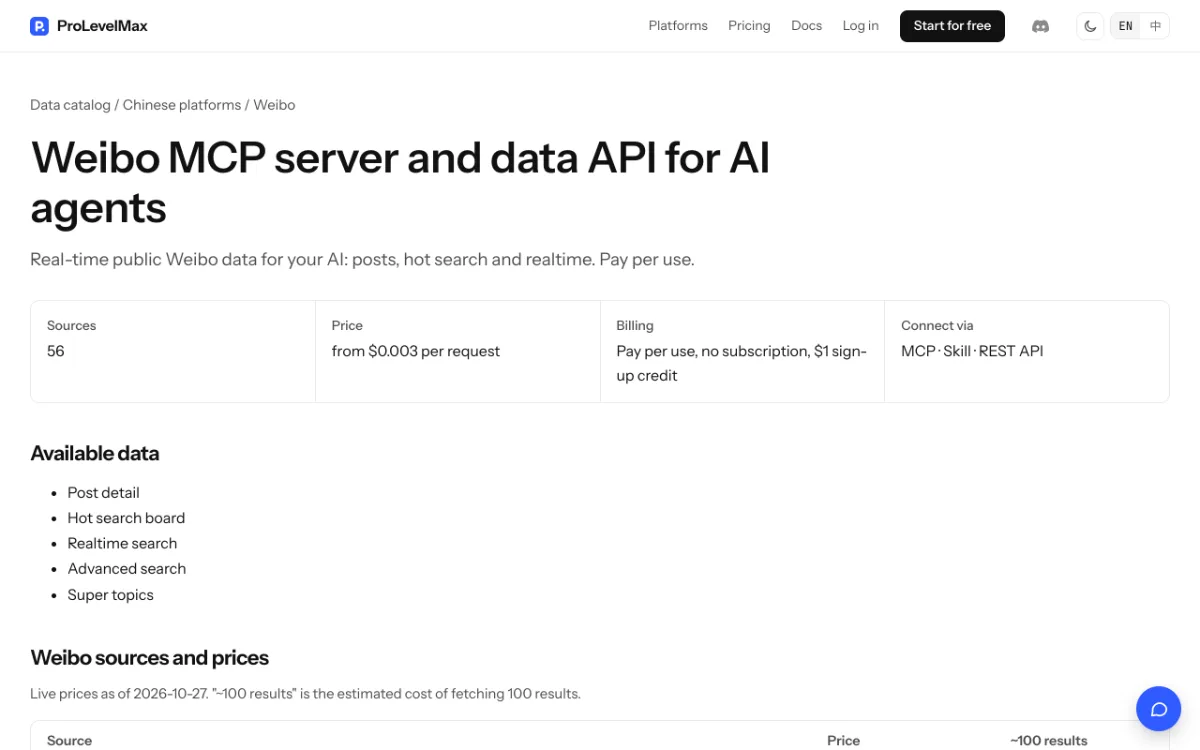1200x750 pixels.
Task: Click the MCP · Skill · REST API text
Action: click(972, 351)
